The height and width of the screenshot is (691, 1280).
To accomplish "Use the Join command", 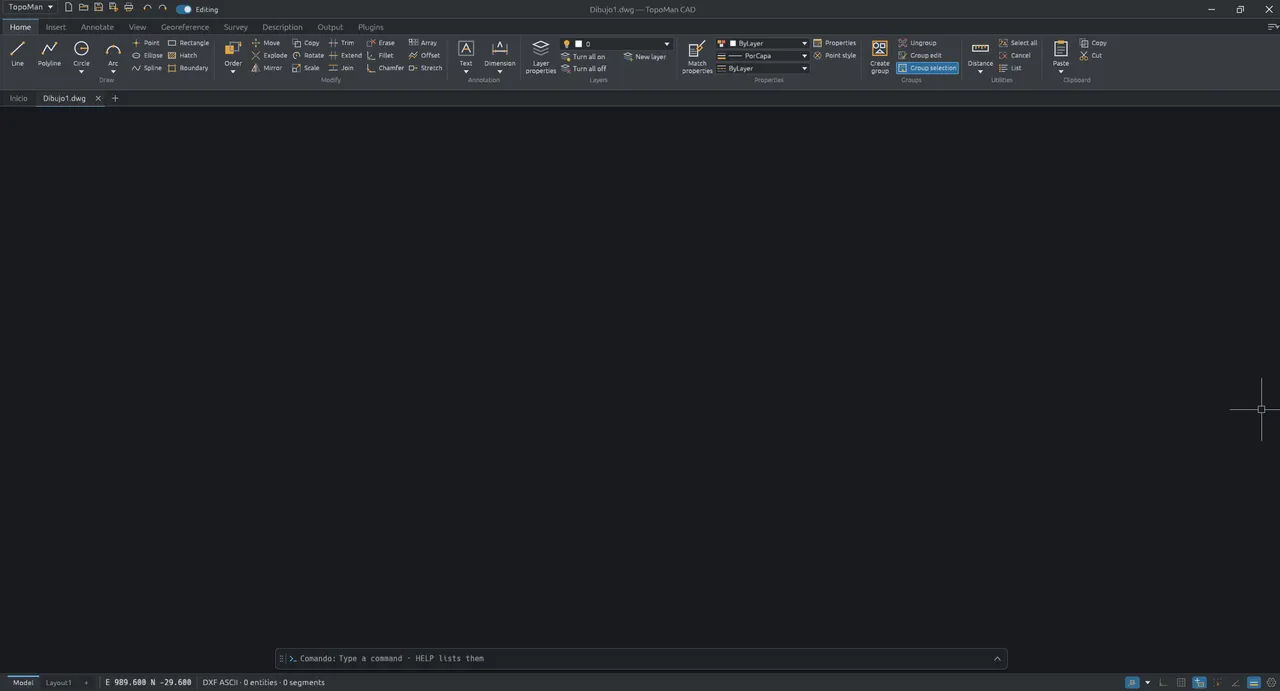I will (x=341, y=68).
